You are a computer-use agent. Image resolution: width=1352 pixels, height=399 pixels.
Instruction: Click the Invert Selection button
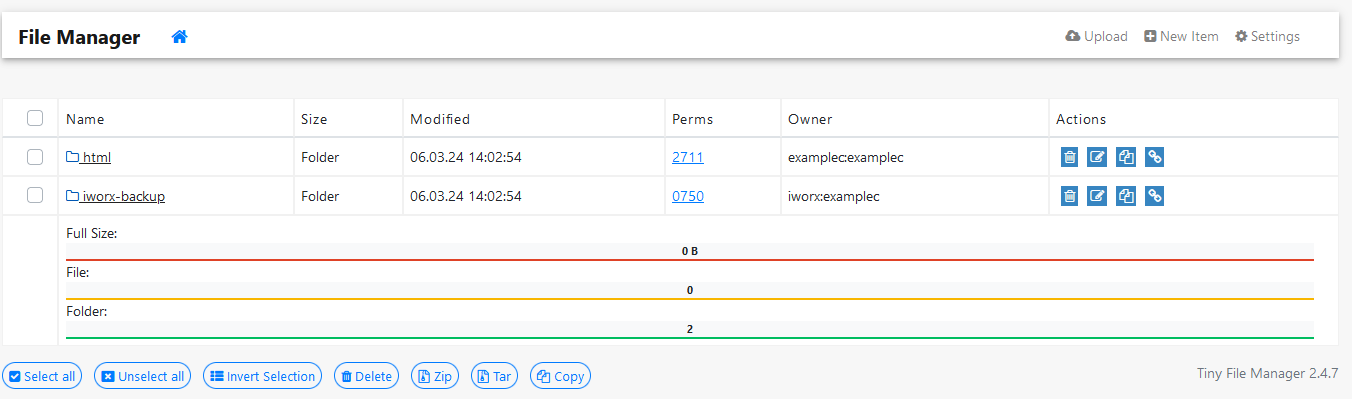click(x=262, y=376)
